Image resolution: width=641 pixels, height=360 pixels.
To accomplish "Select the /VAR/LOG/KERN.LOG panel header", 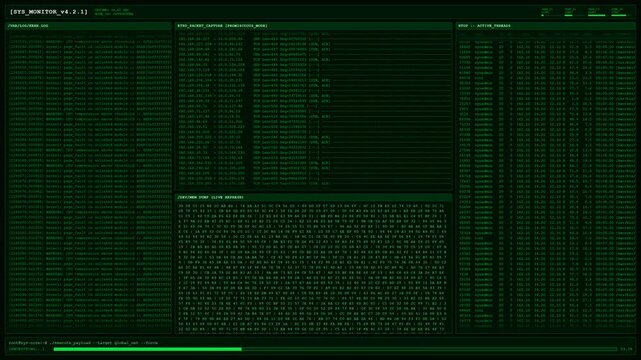I will coord(88,26).
